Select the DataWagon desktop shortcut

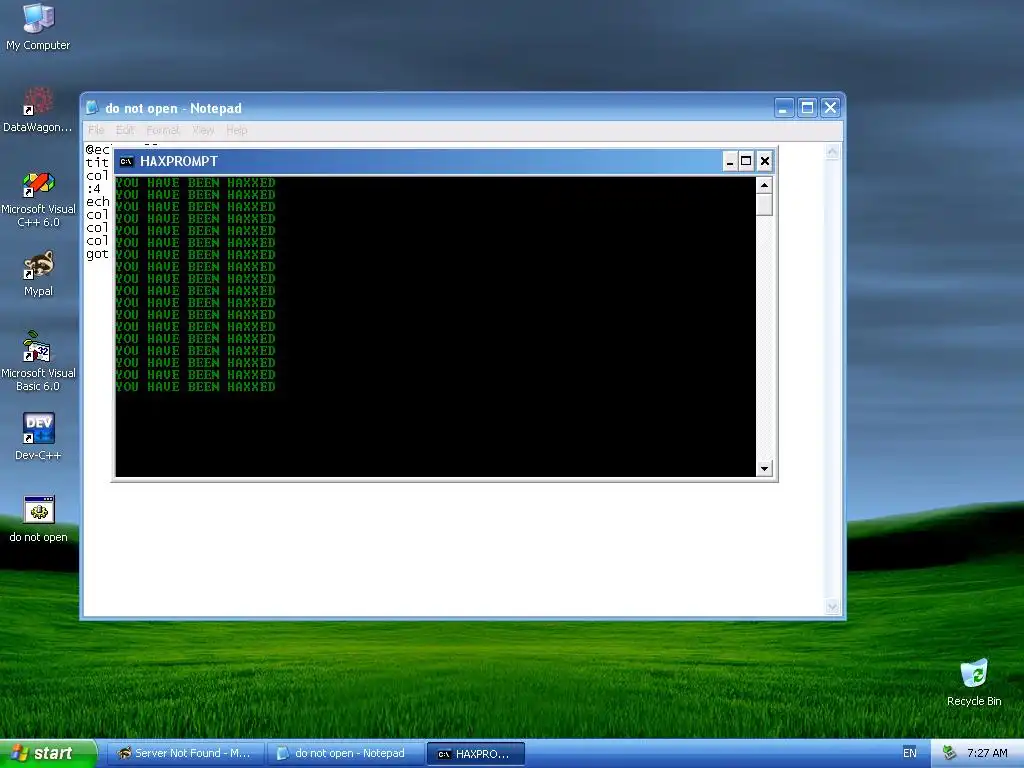click(38, 110)
